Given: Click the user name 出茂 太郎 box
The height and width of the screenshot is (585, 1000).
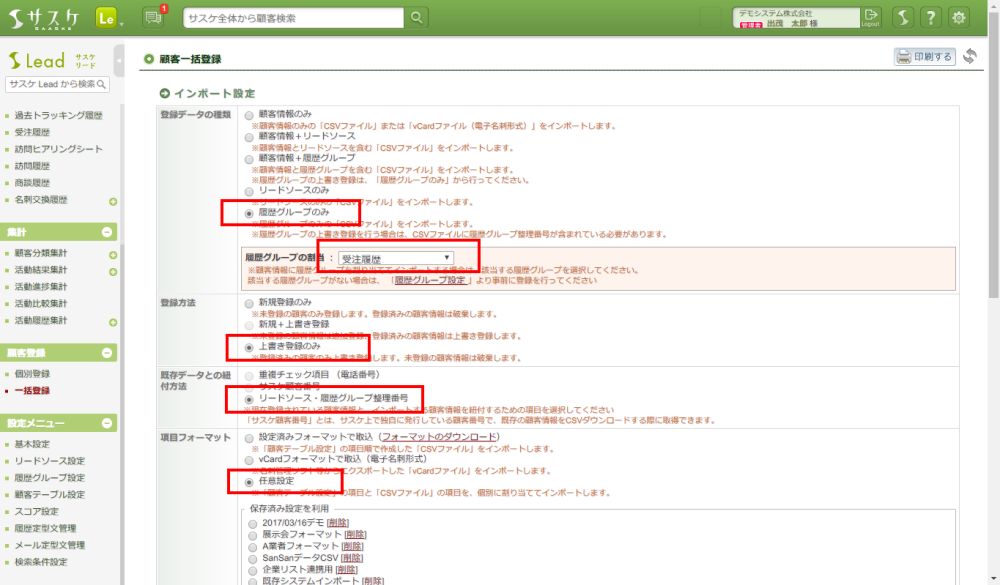Looking at the screenshot, I should [x=796, y=18].
